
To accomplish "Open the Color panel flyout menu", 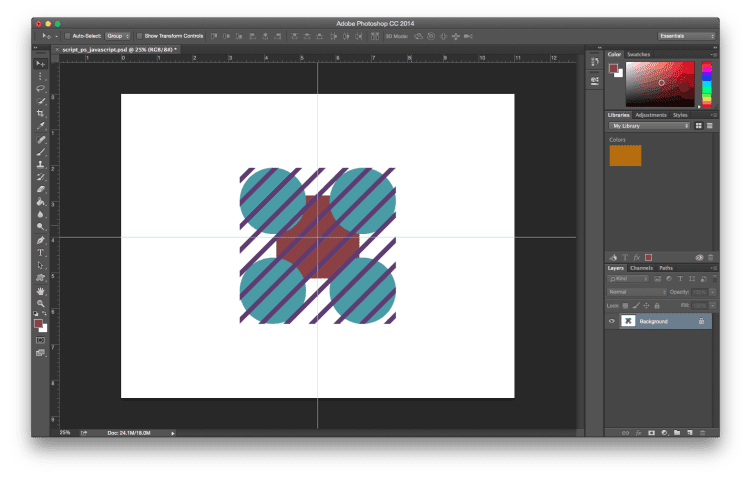I will coord(714,55).
